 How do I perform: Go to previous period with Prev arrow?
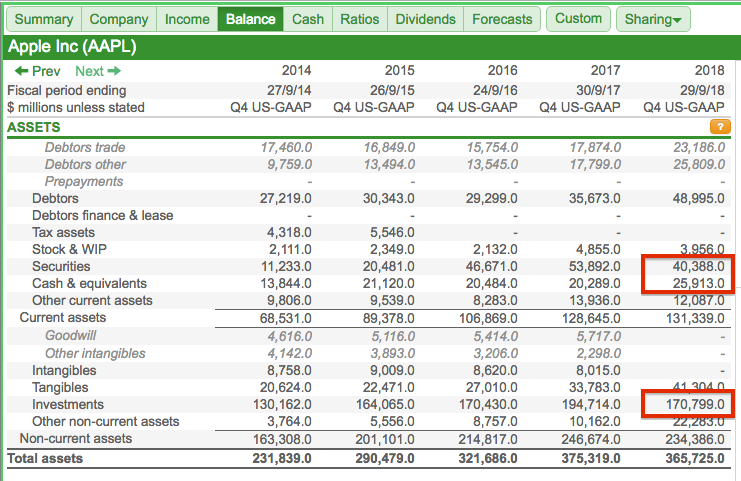tap(37, 71)
